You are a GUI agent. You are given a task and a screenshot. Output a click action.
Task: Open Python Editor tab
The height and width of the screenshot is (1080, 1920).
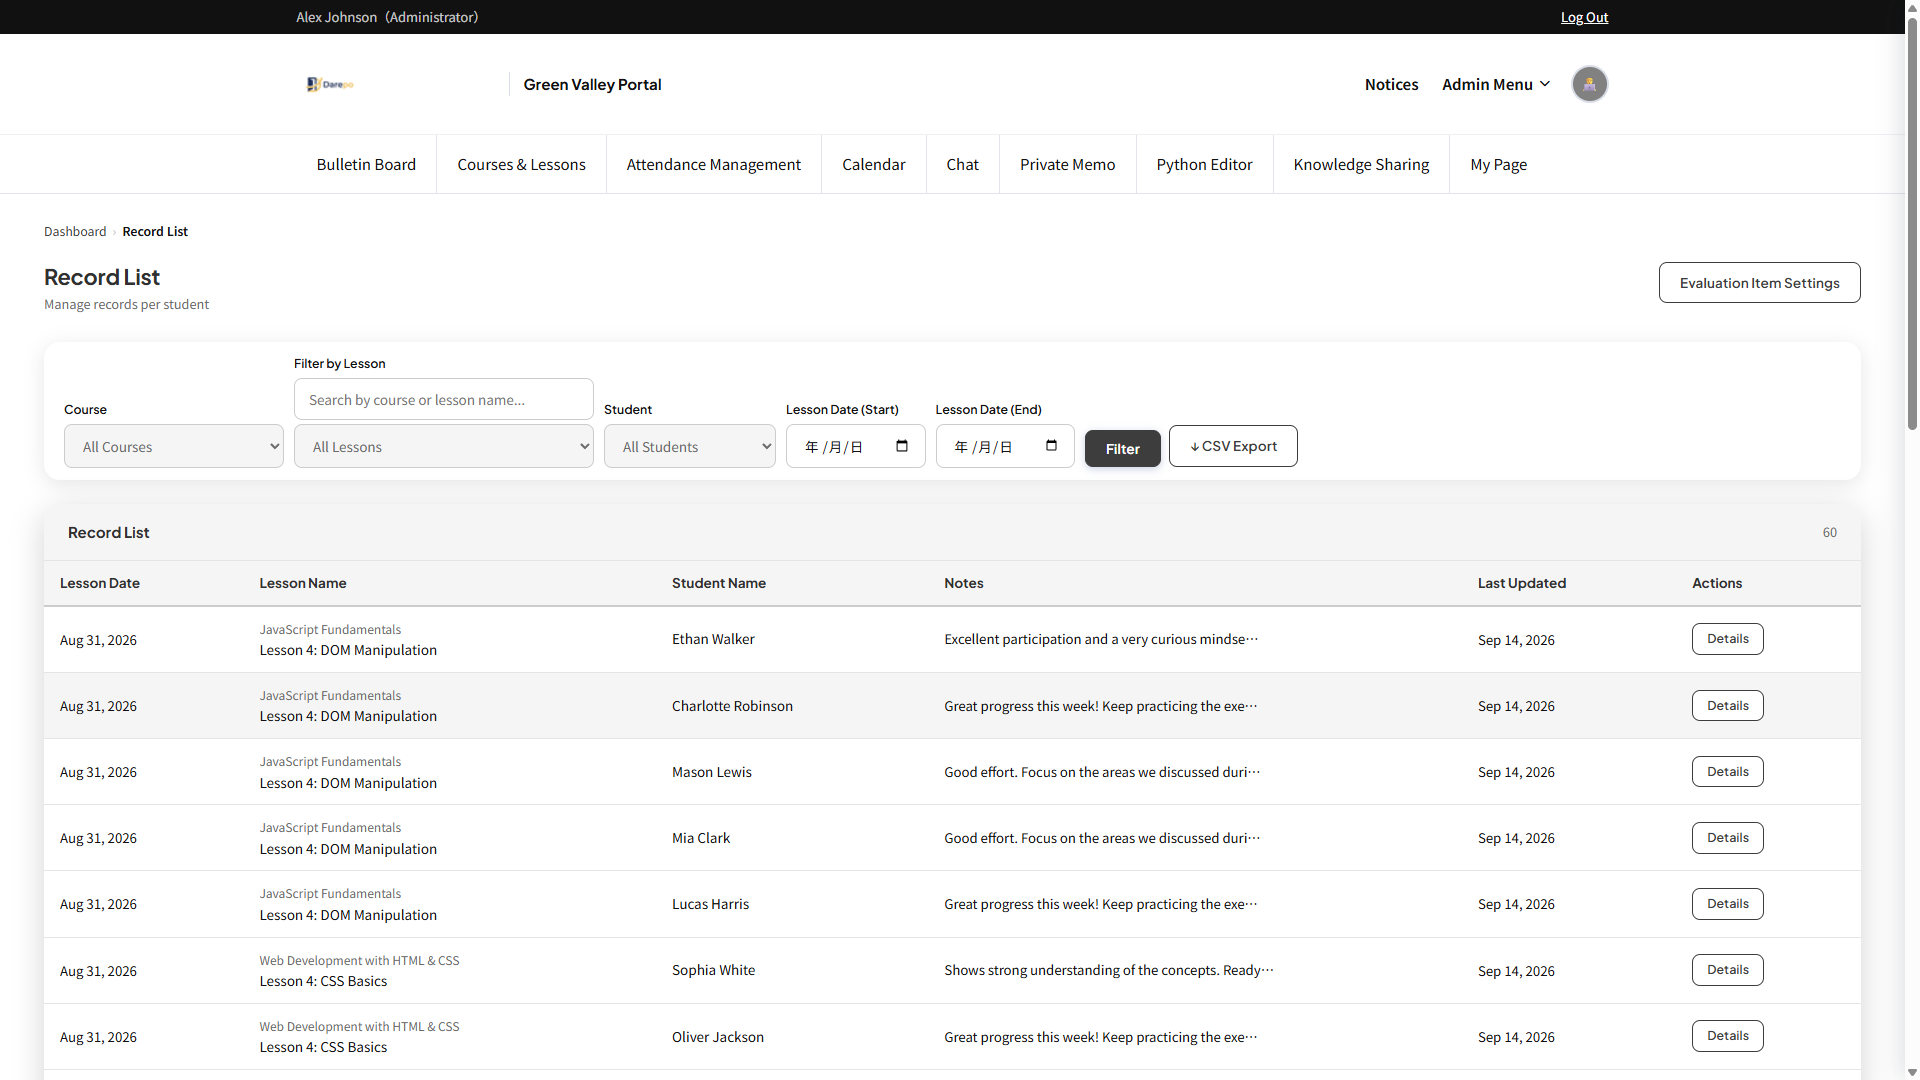click(1204, 164)
